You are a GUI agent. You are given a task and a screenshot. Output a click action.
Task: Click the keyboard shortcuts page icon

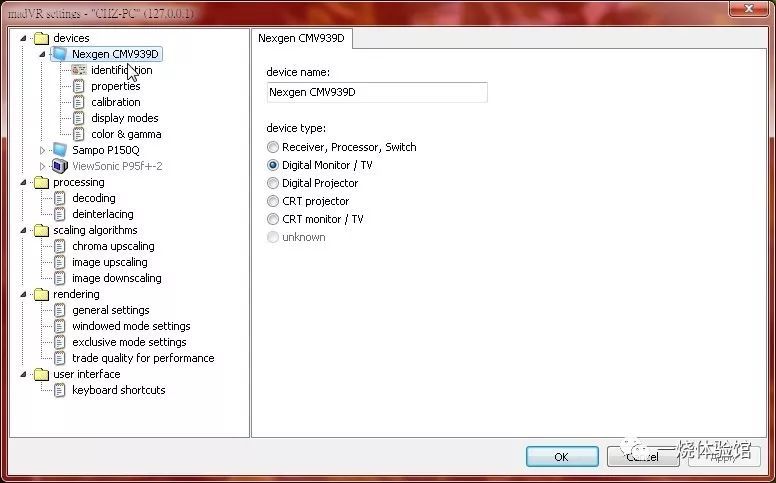click(59, 390)
